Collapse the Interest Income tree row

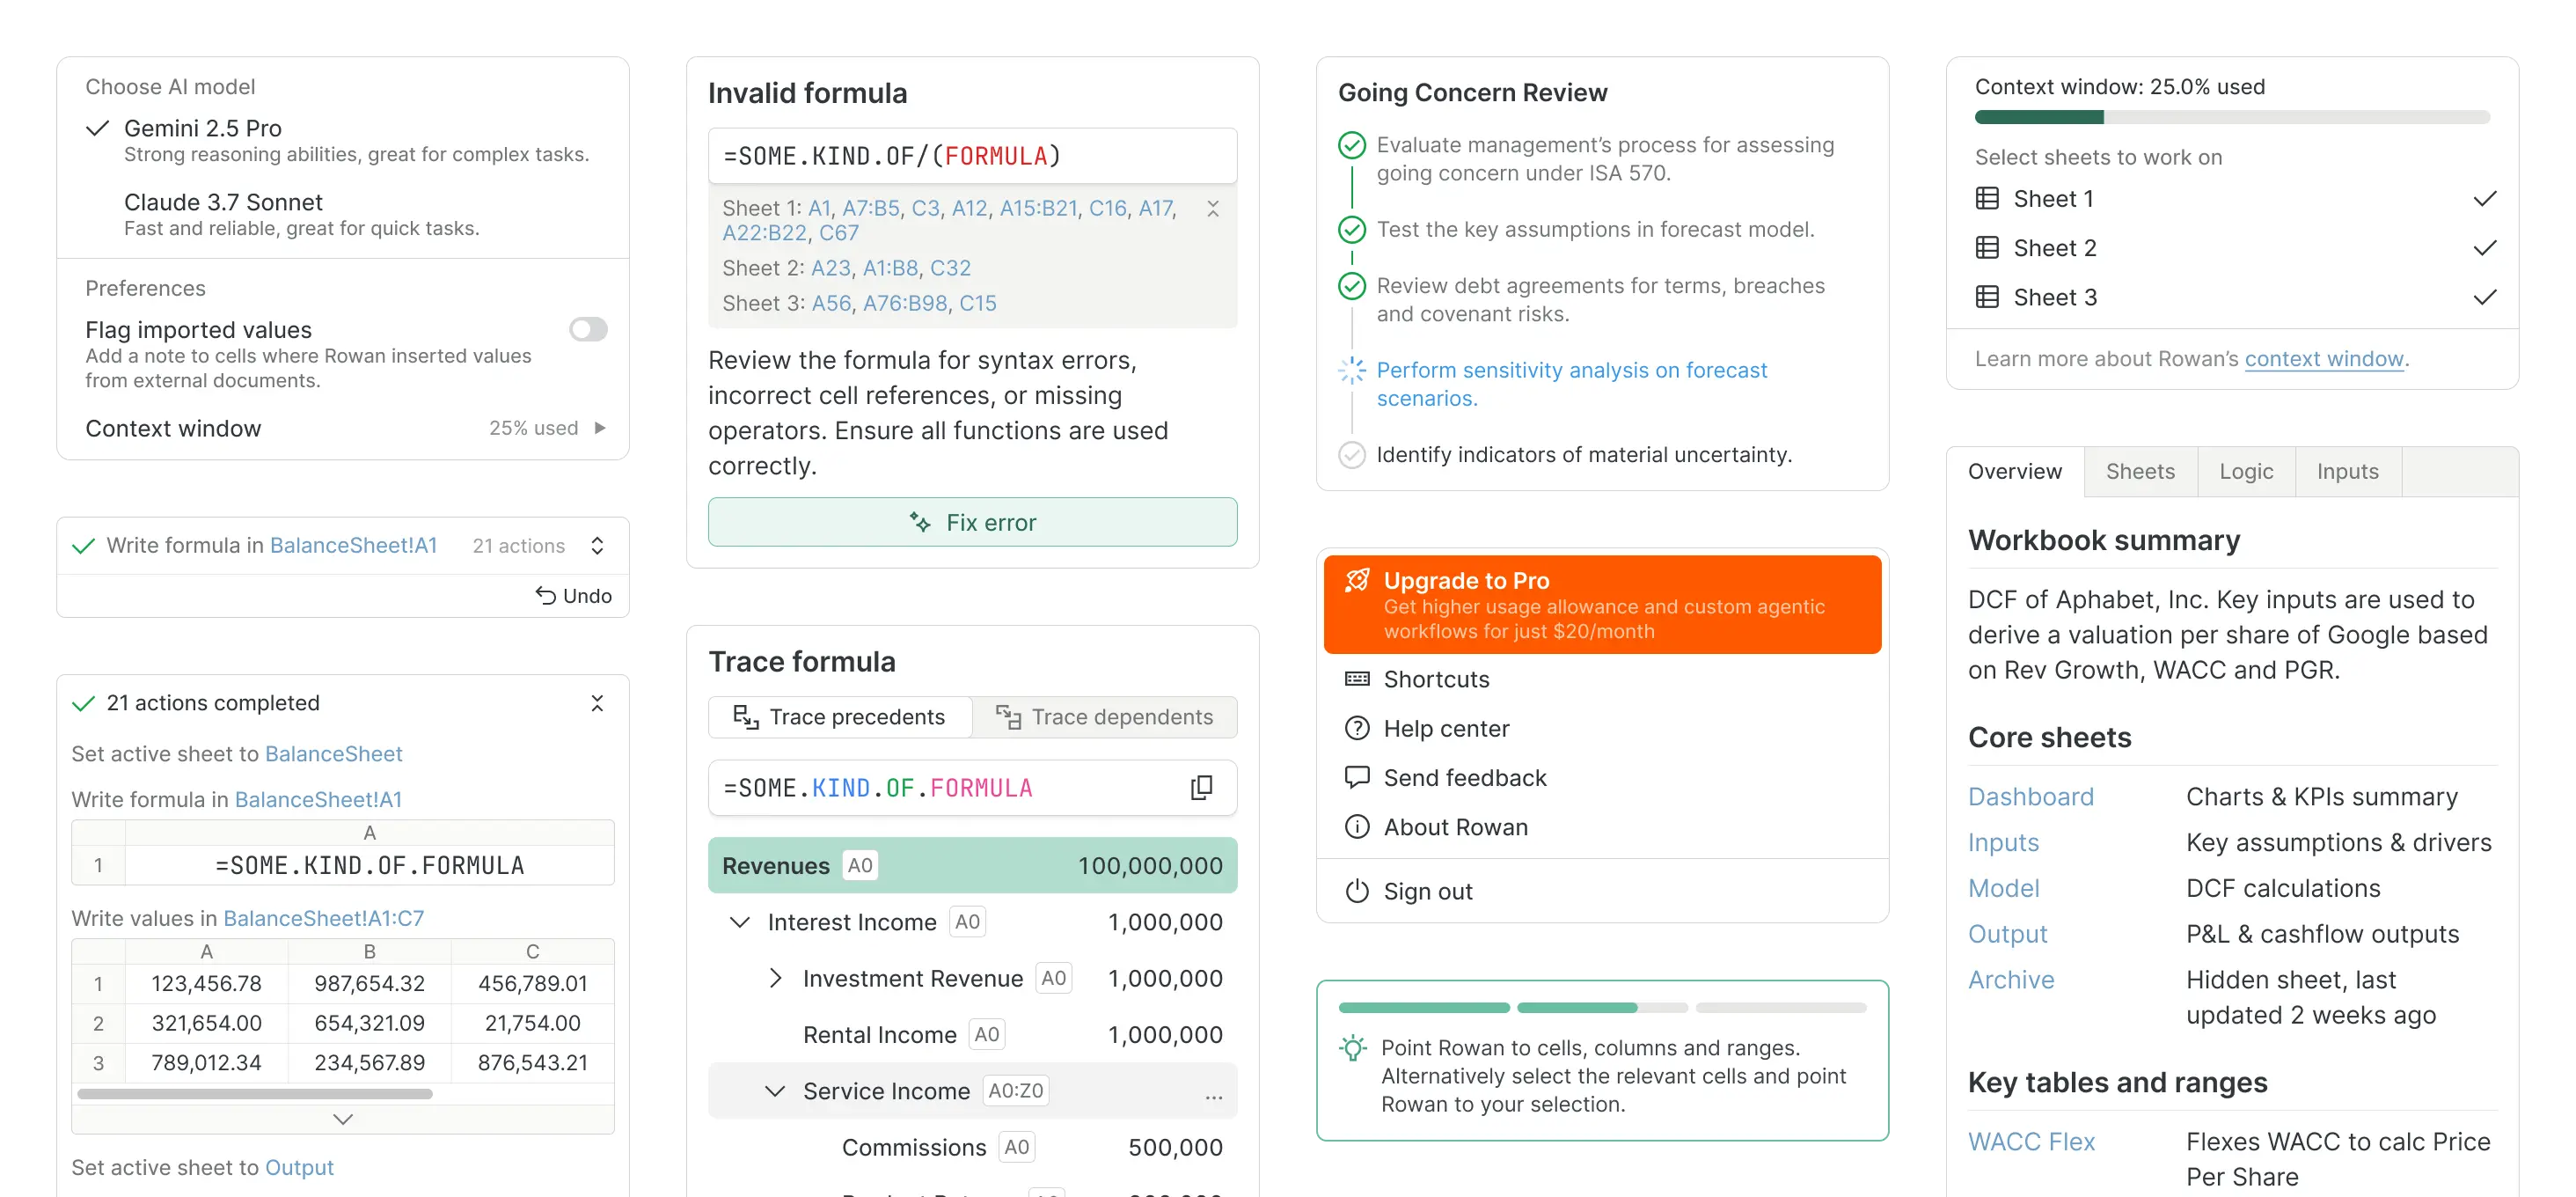coord(739,921)
